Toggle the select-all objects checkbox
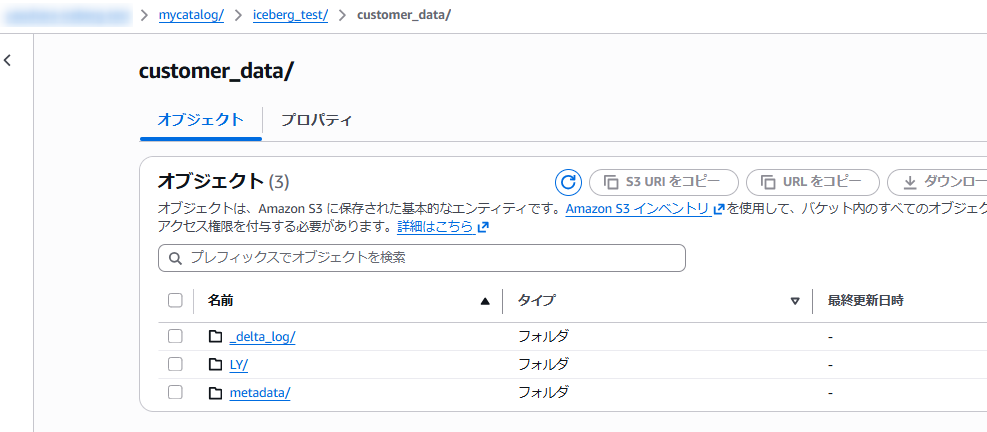The image size is (987, 432). (x=175, y=300)
